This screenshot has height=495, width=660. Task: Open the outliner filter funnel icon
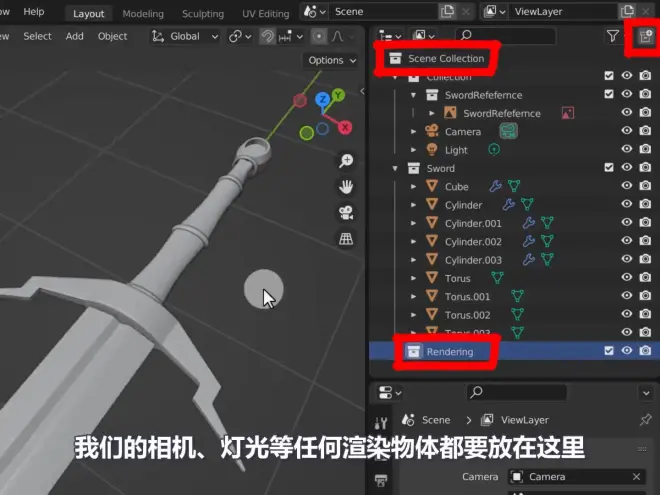[x=613, y=36]
